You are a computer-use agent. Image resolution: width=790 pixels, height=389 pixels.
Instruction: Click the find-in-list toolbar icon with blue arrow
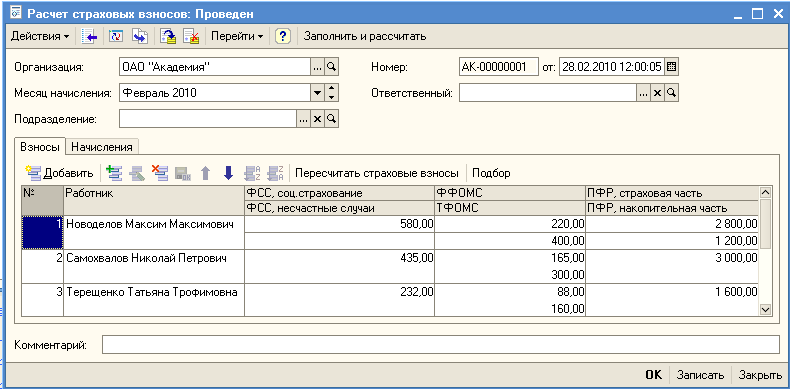coord(89,36)
